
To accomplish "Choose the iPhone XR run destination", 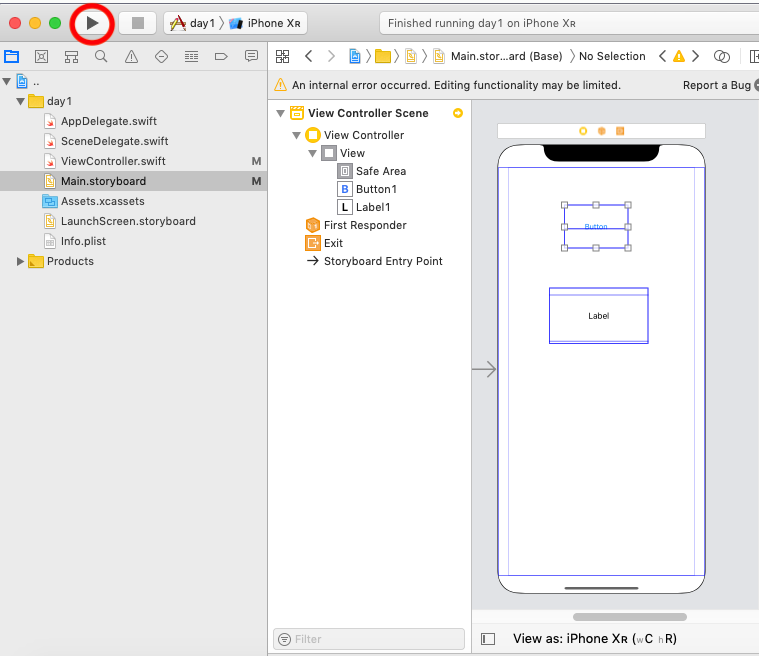I will pos(265,23).
